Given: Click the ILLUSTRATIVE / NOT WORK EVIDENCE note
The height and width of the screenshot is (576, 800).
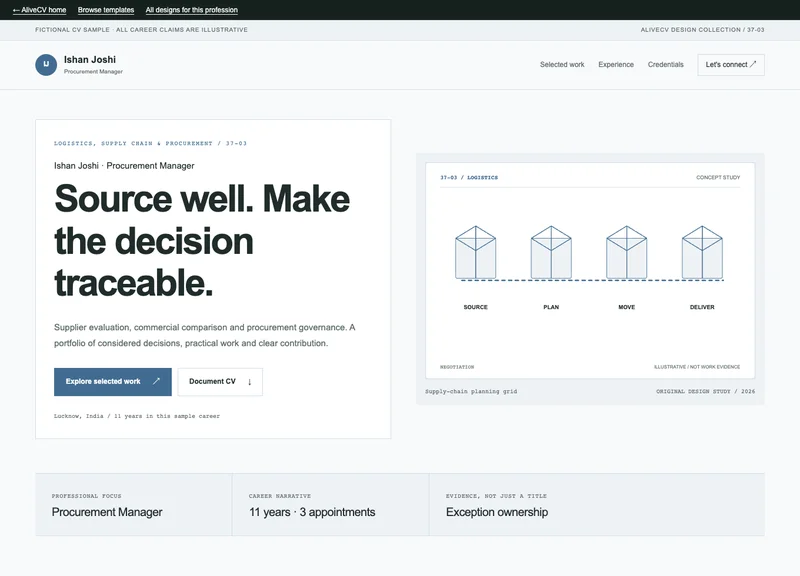Looking at the screenshot, I should pyautogui.click(x=697, y=367).
